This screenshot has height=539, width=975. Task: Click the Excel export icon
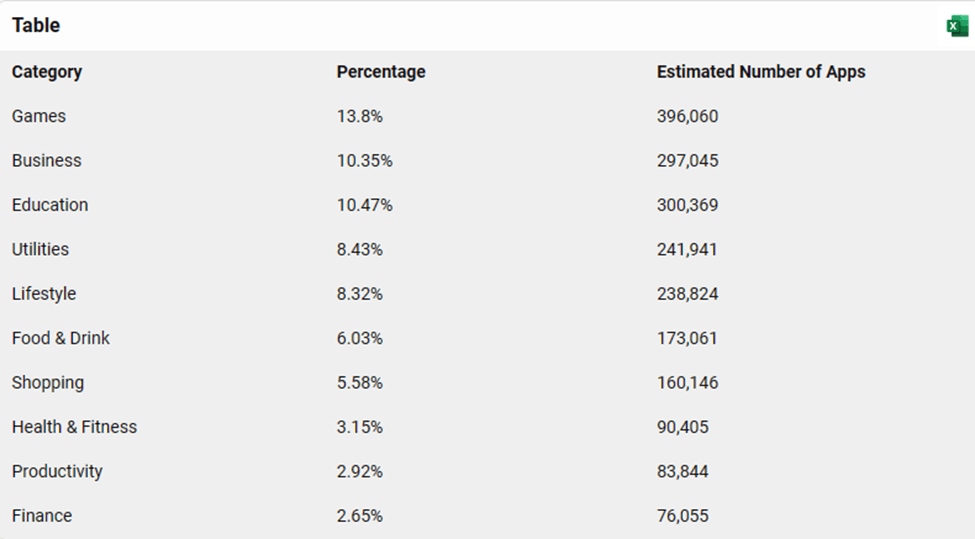click(x=957, y=26)
